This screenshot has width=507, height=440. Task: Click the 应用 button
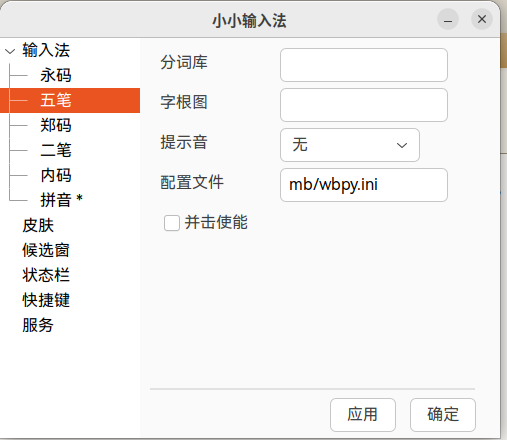point(363,415)
